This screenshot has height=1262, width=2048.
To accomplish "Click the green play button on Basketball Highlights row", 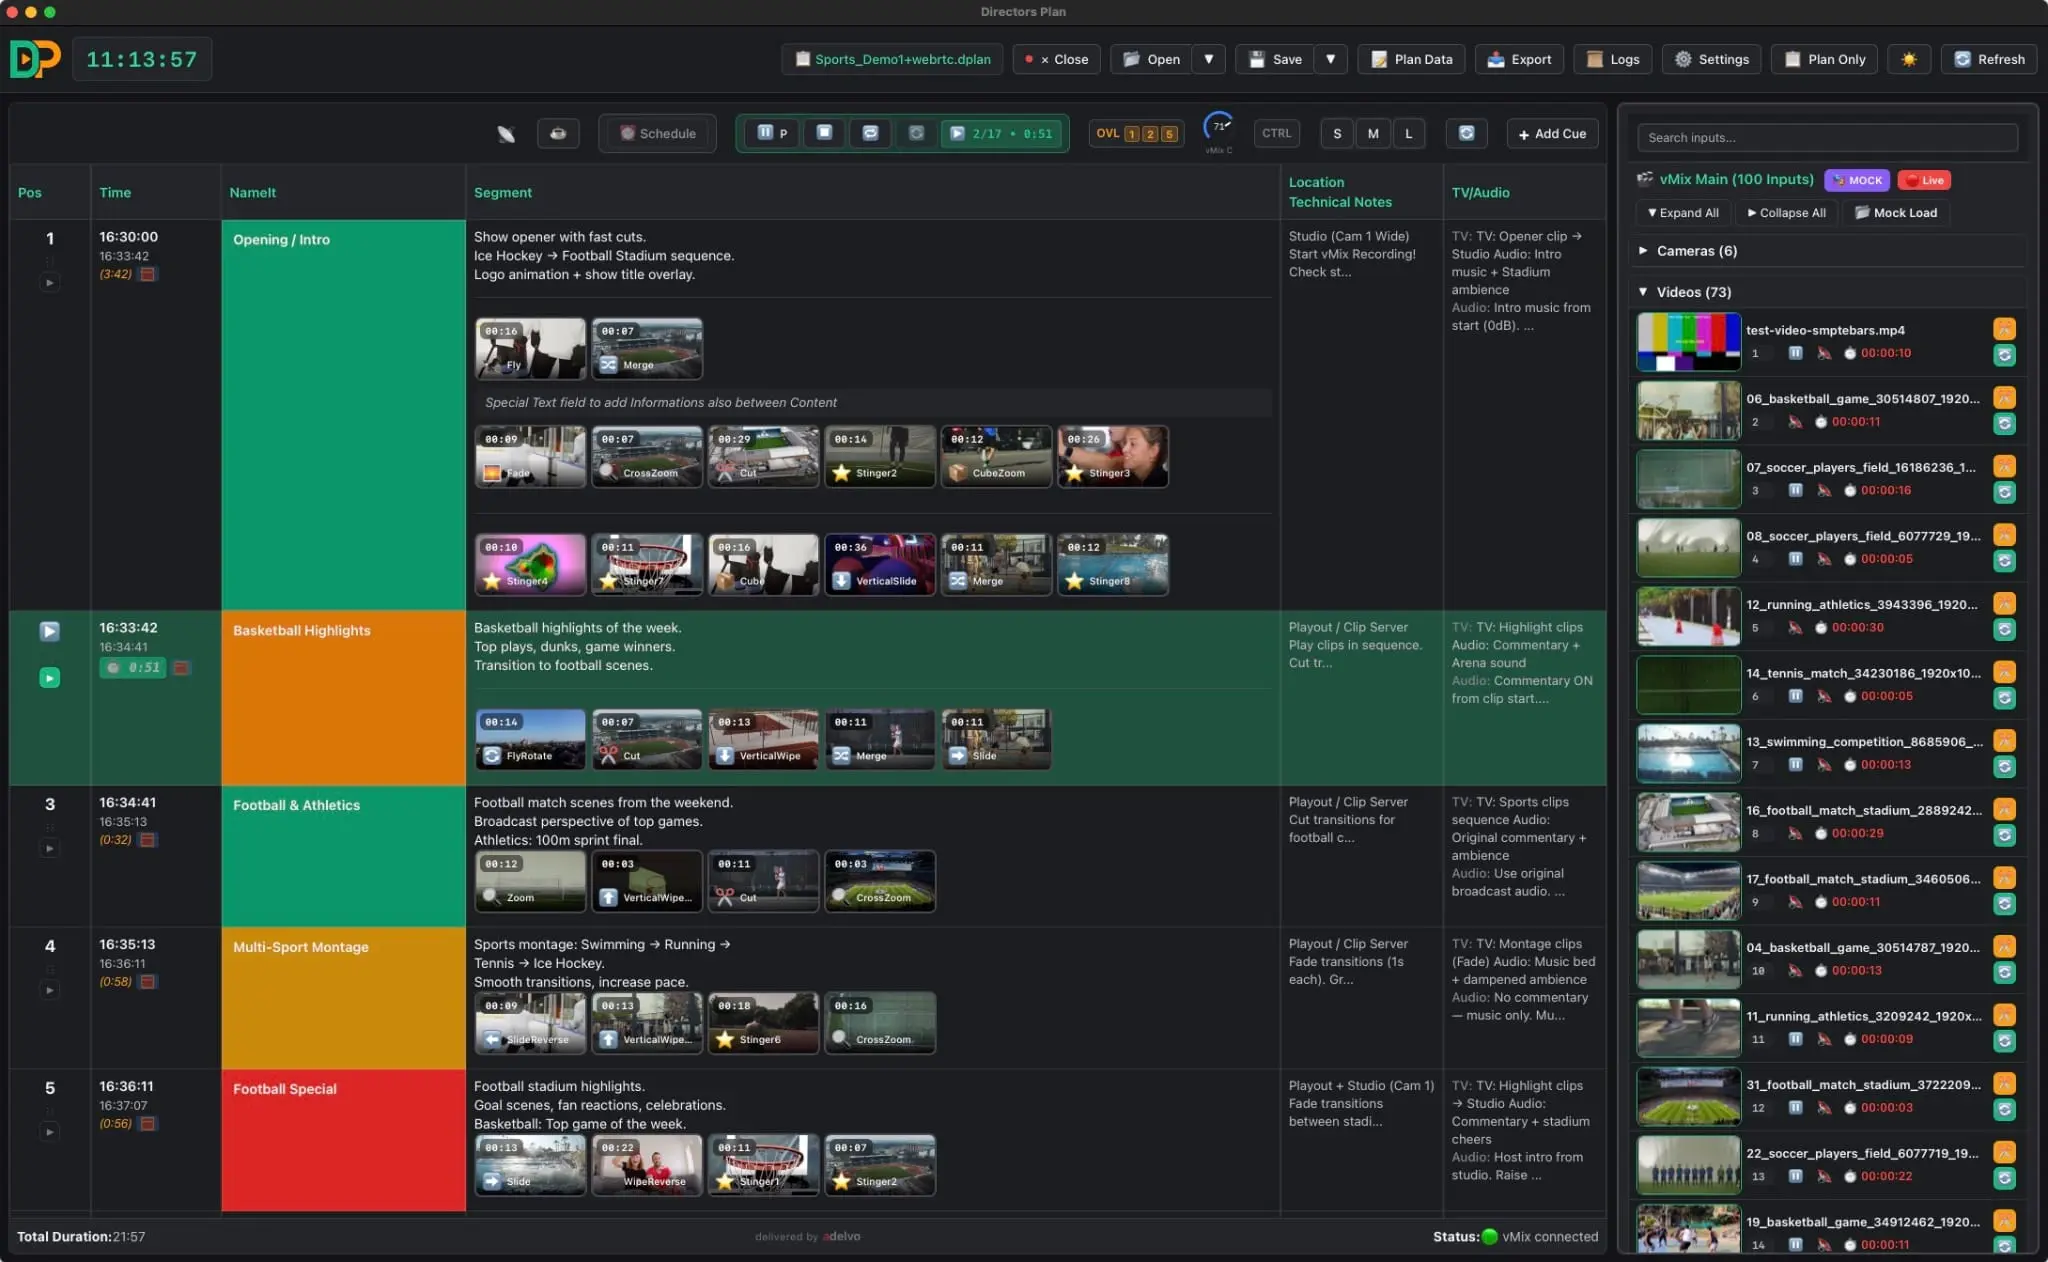I will [49, 678].
